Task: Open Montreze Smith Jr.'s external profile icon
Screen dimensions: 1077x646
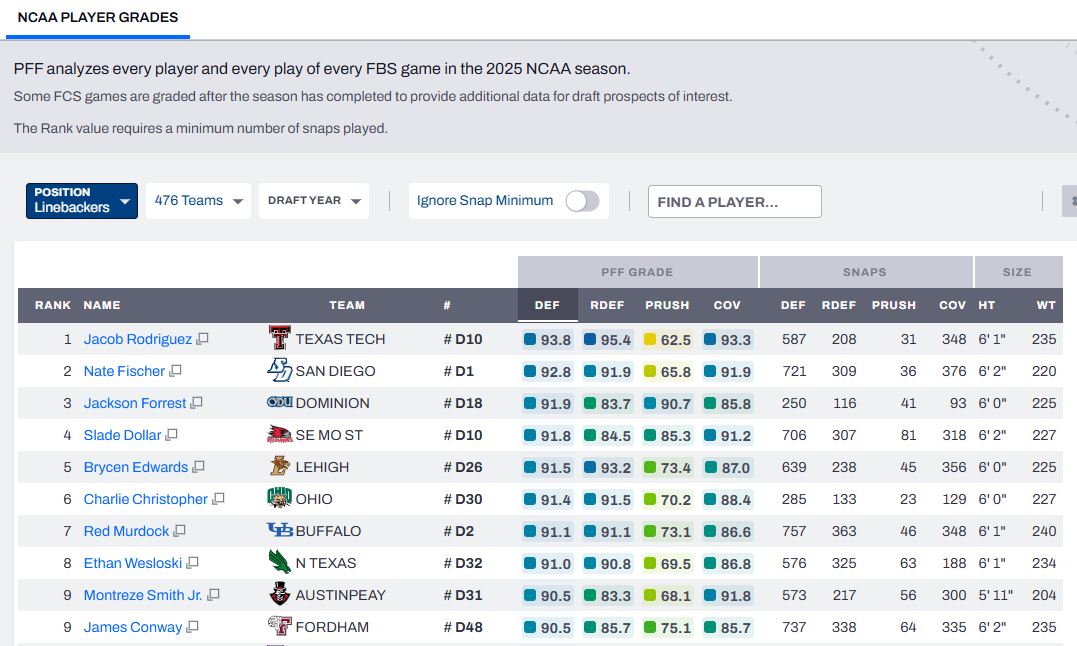Action: point(214,595)
